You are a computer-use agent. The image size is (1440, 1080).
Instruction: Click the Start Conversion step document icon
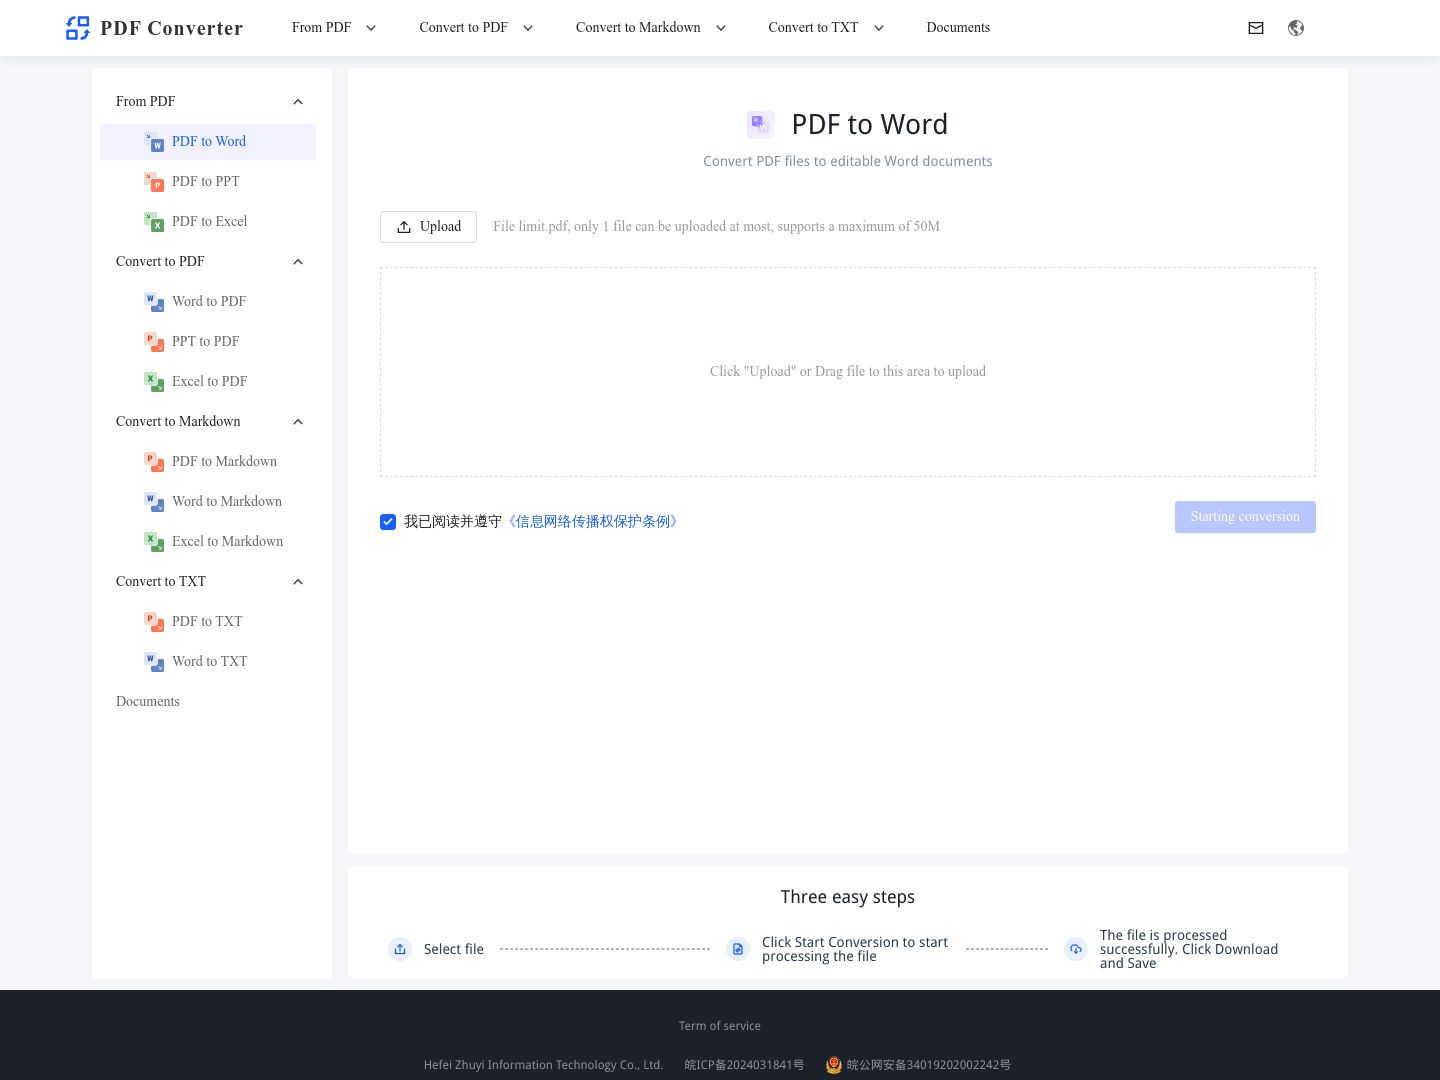[738, 949]
